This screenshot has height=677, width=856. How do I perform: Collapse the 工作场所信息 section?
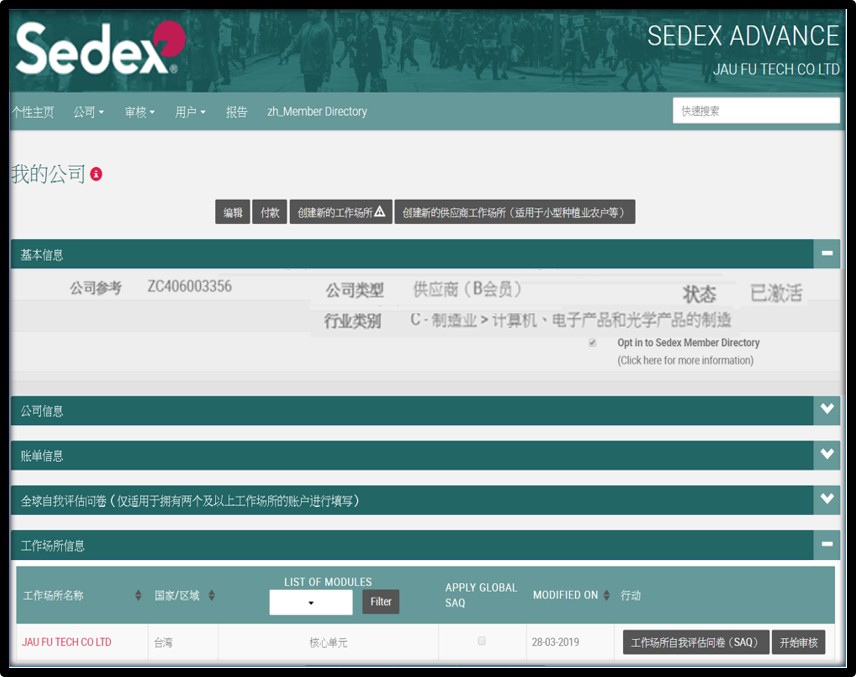coord(827,544)
